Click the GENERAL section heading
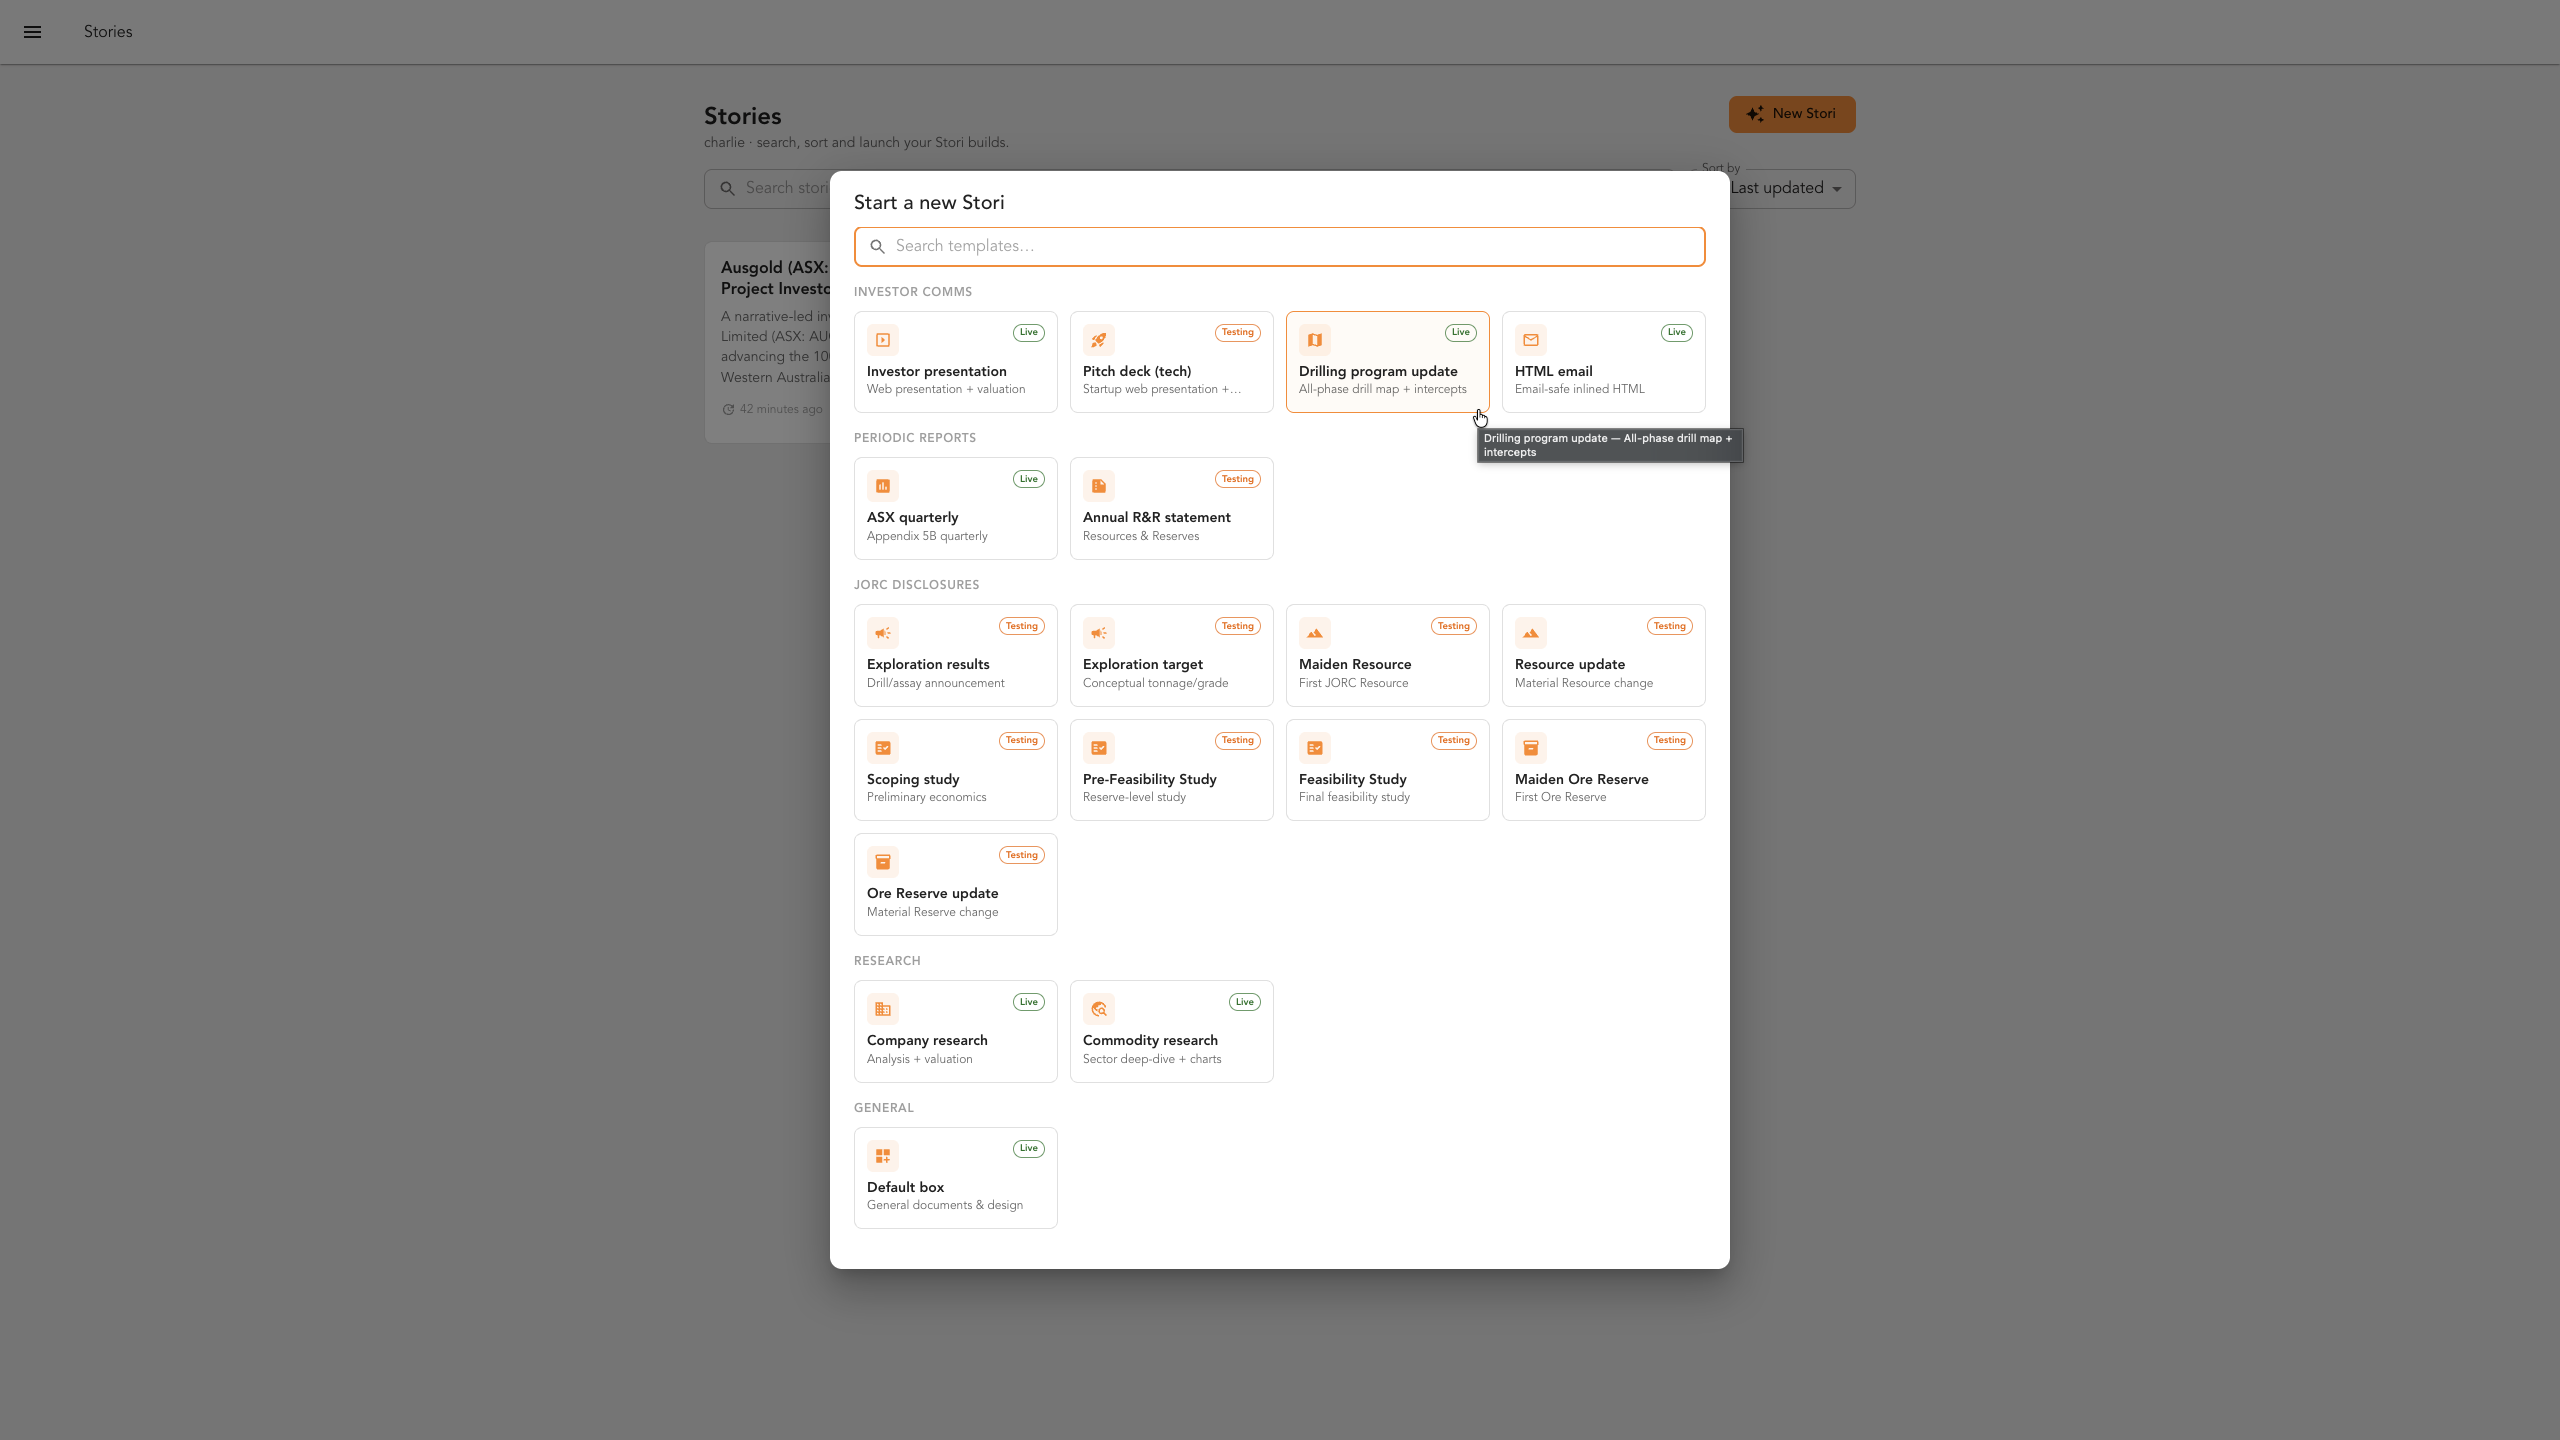 884,1108
